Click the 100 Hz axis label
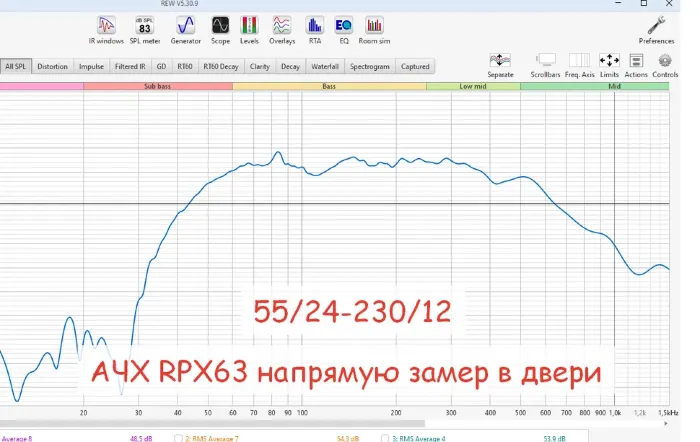This screenshot has width=700, height=442. (x=302, y=413)
